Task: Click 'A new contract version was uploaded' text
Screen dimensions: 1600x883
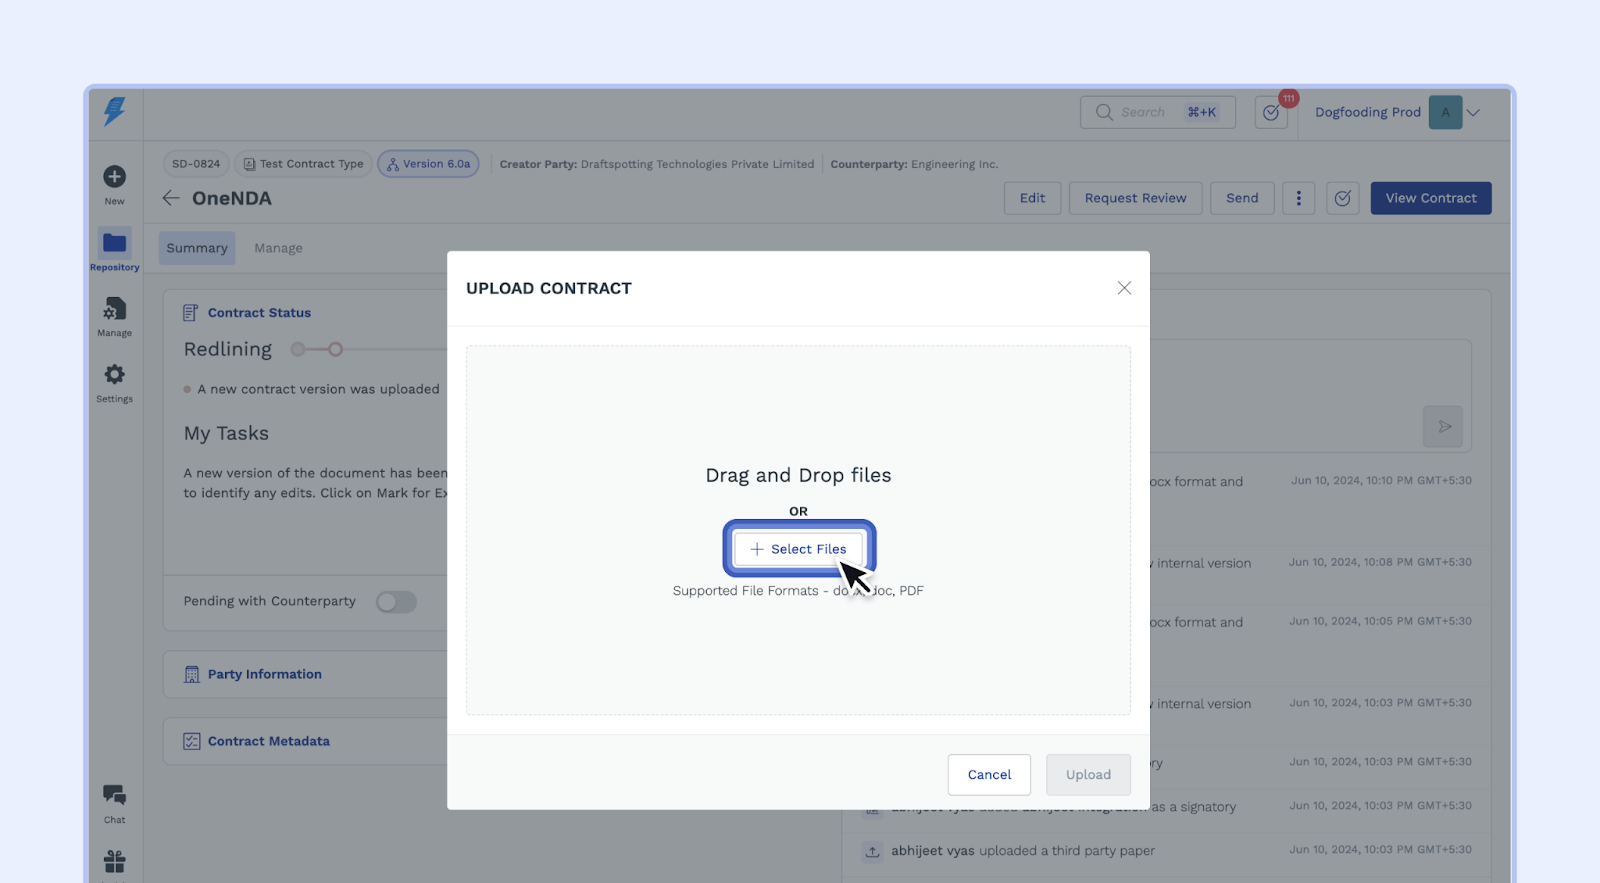Action: tap(318, 389)
